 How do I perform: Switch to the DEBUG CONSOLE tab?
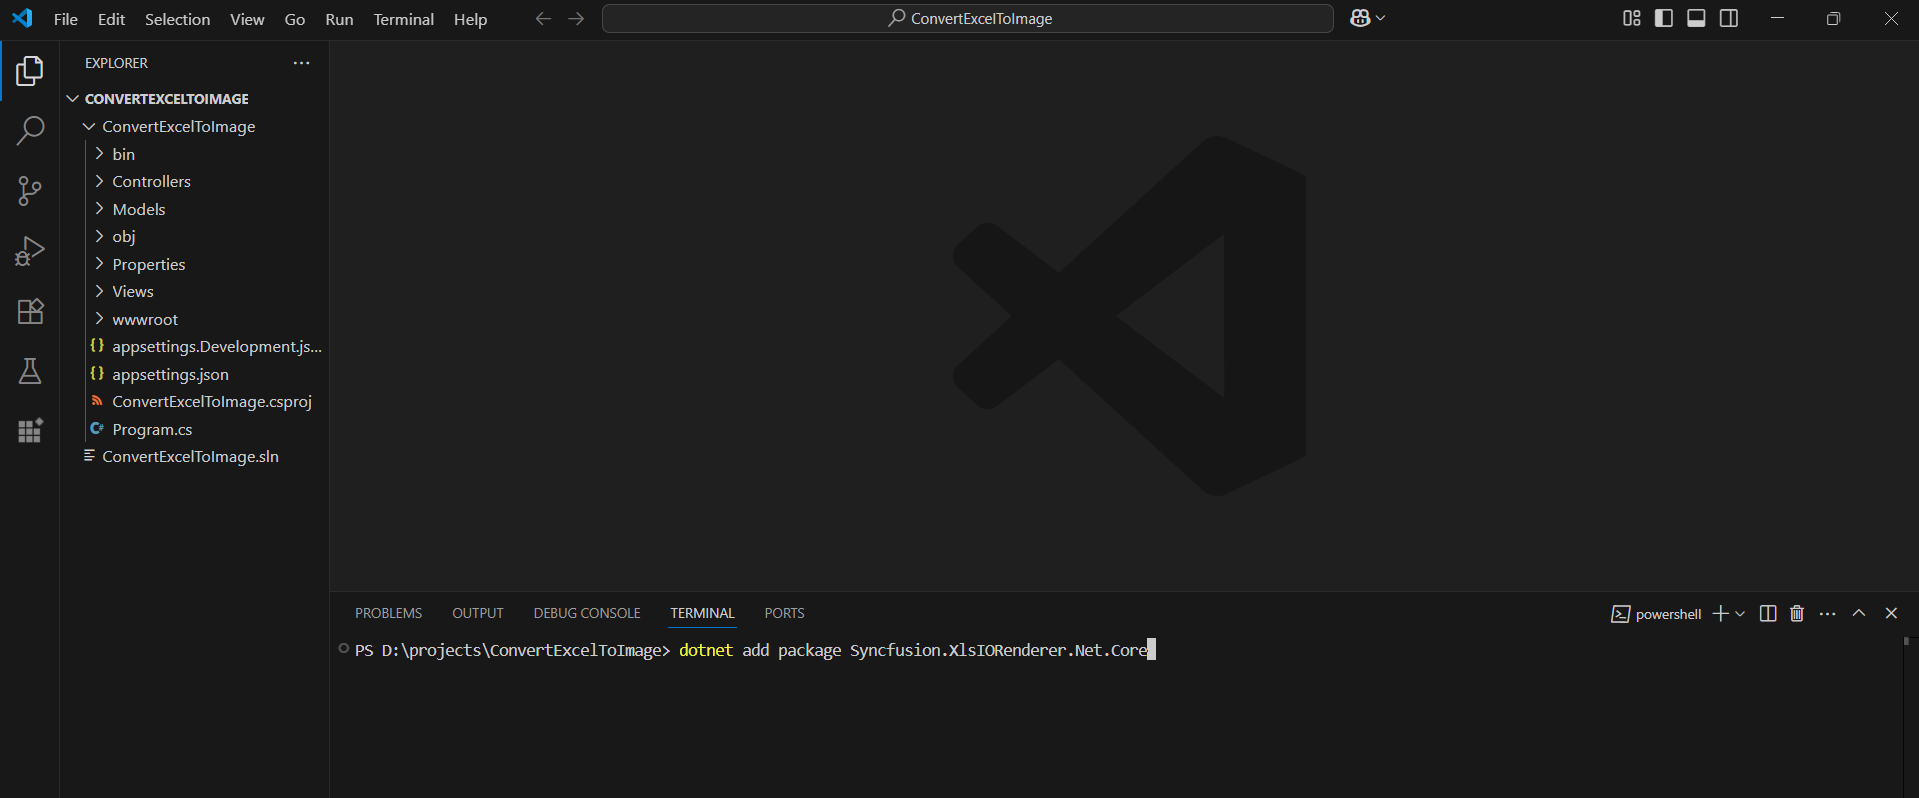pos(587,614)
